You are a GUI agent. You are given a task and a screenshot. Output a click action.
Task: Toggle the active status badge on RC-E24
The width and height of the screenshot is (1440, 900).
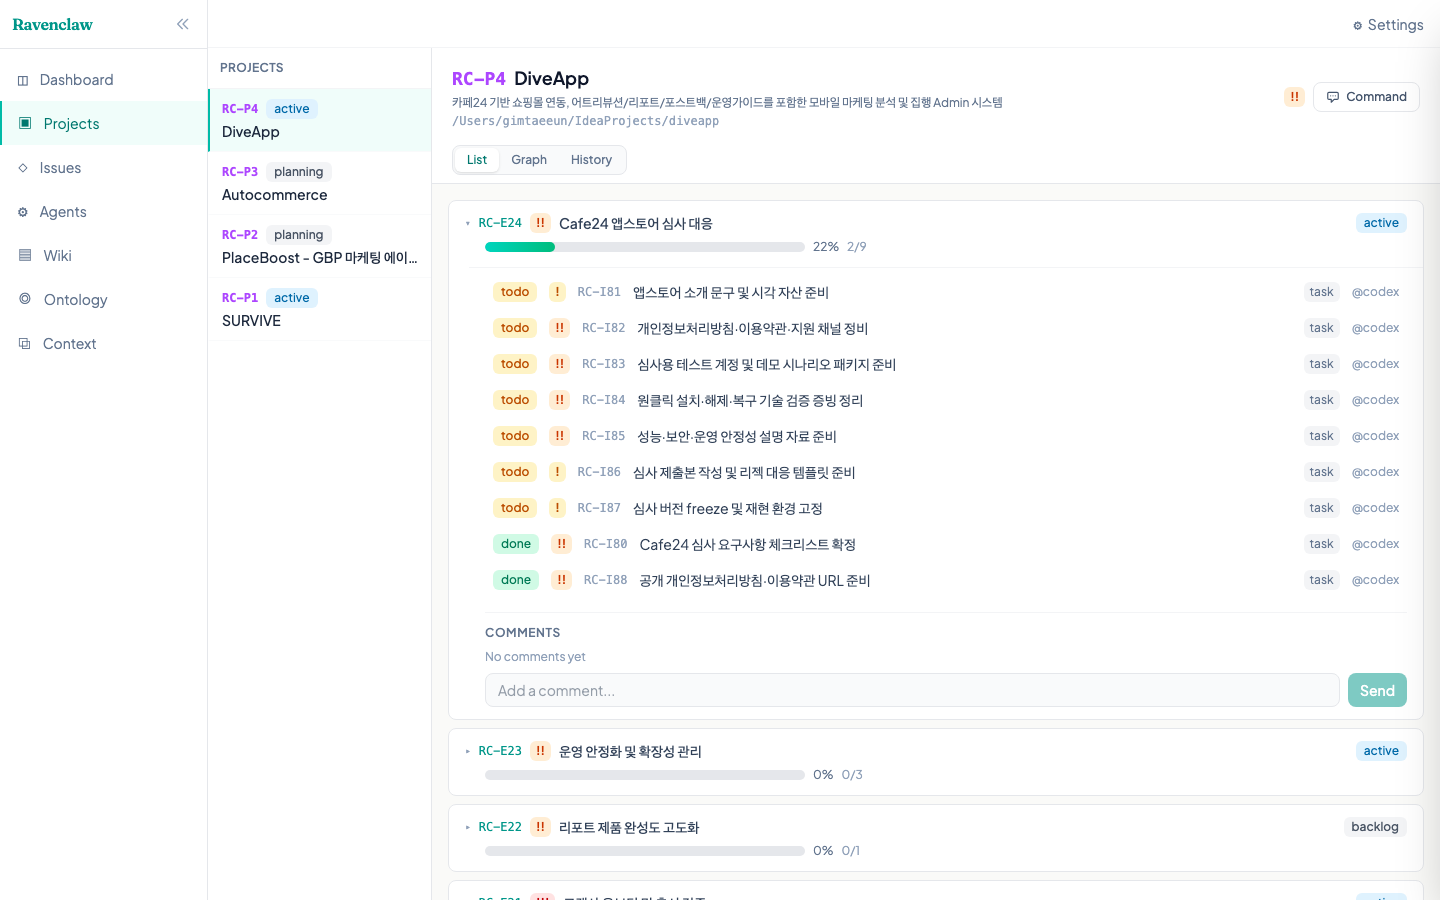pos(1381,222)
